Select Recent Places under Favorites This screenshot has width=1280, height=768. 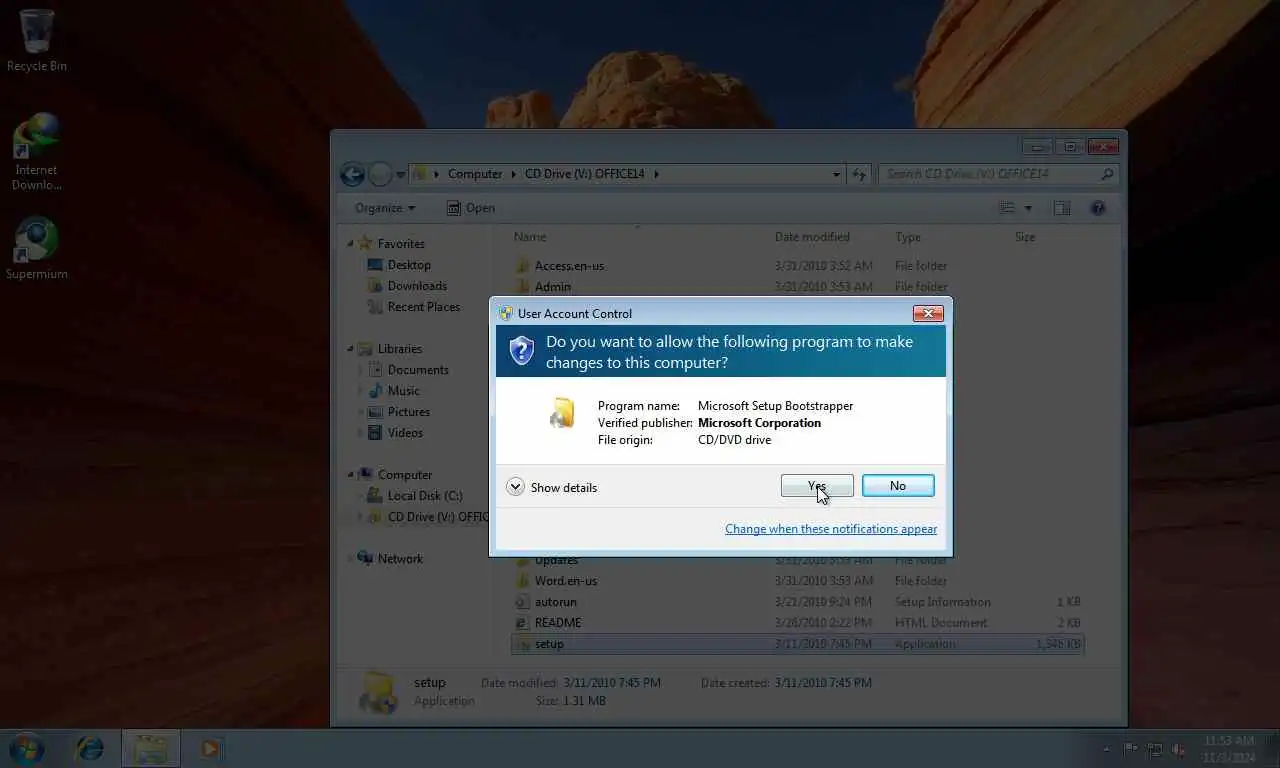(423, 307)
